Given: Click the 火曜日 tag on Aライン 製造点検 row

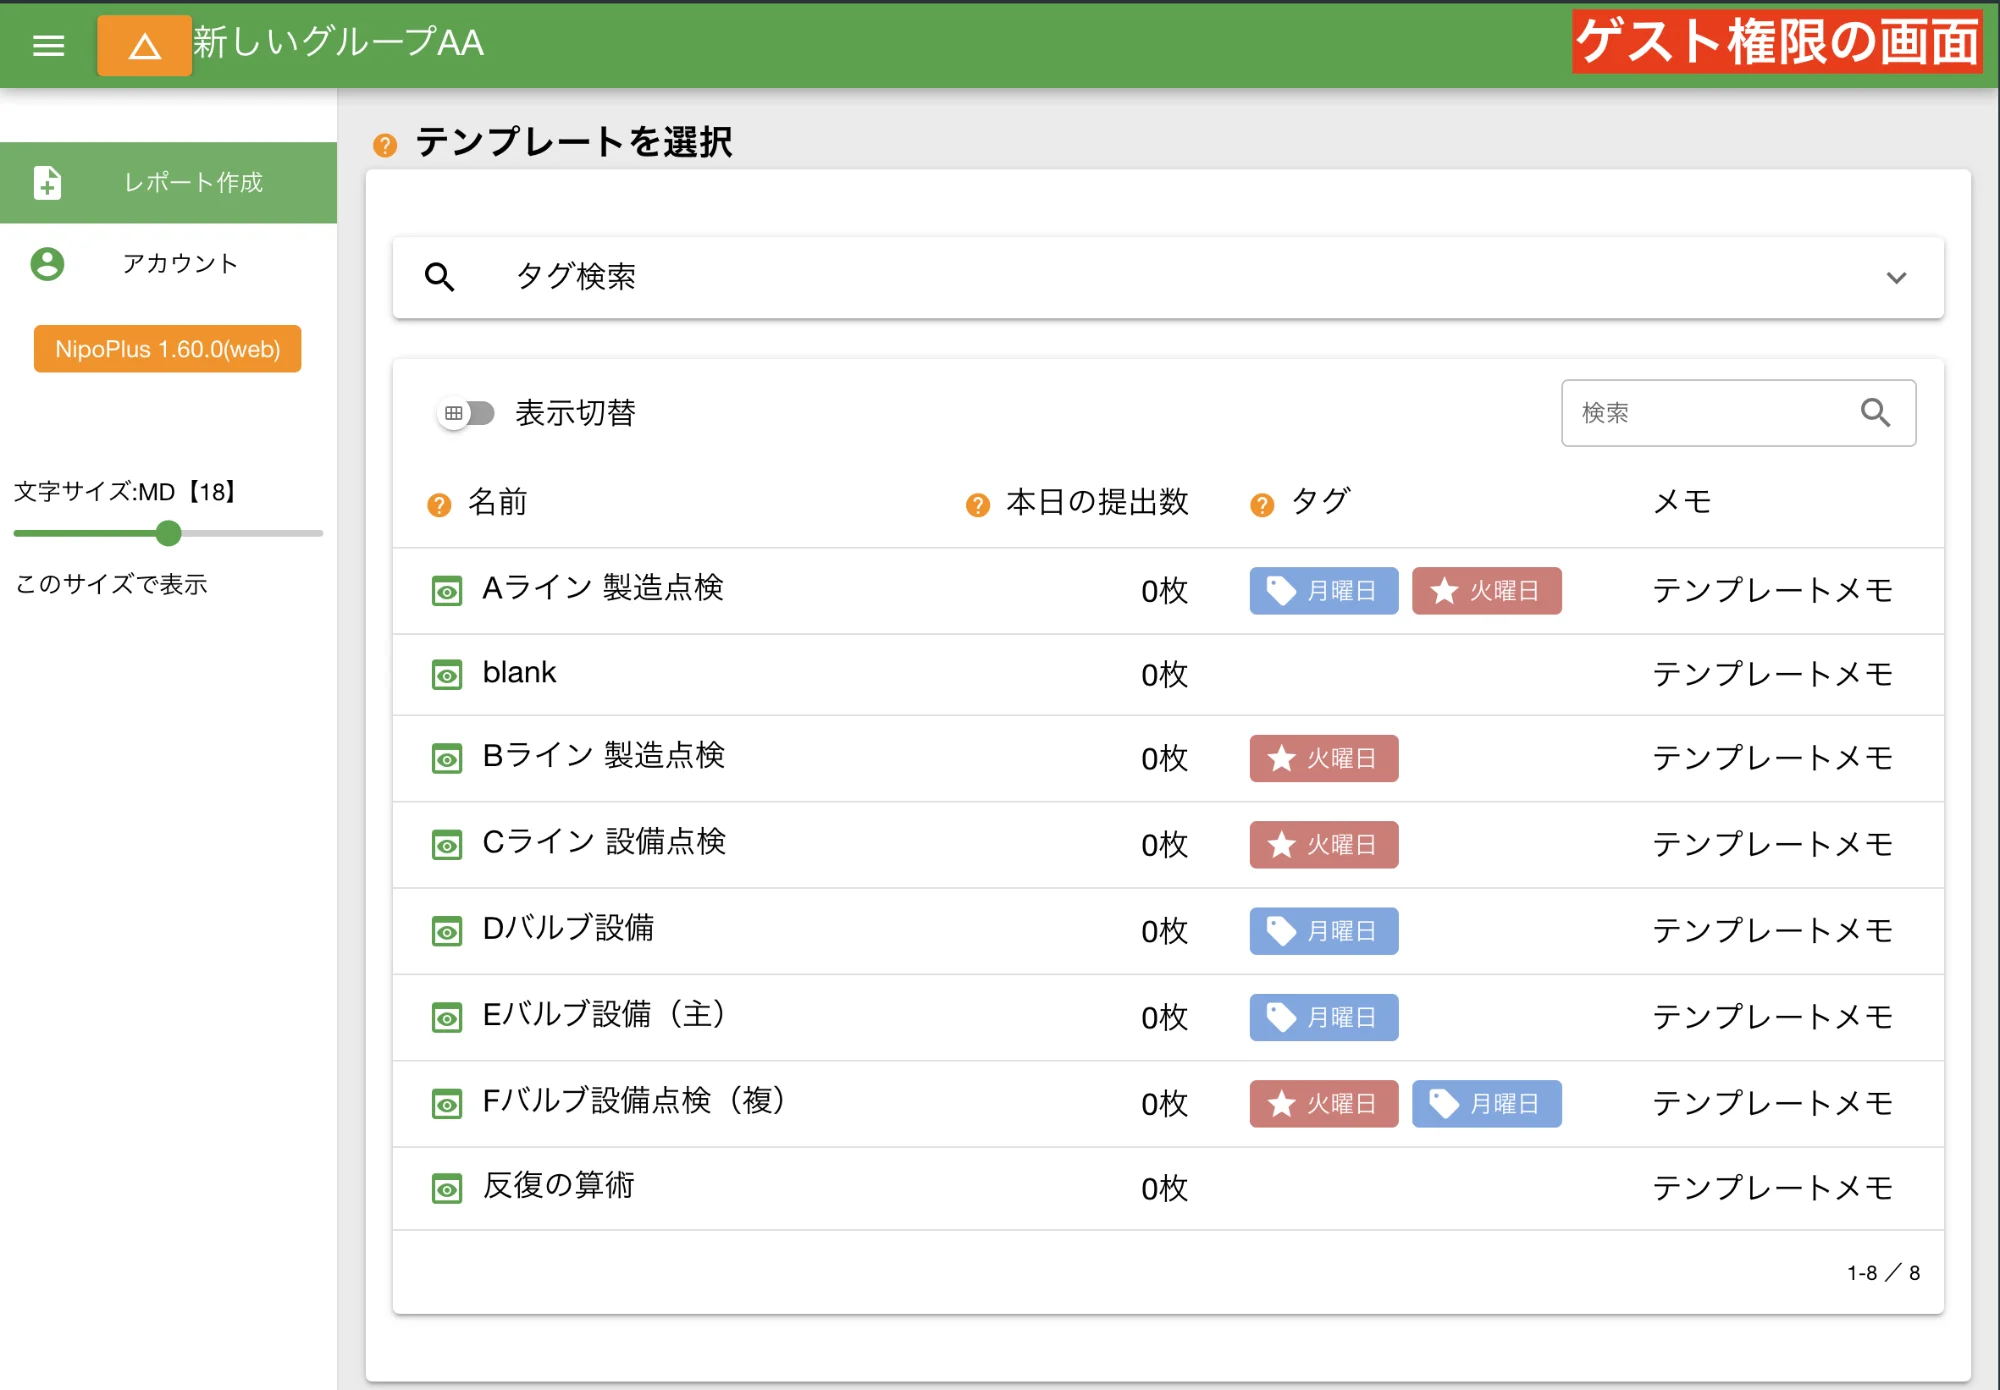Looking at the screenshot, I should [x=1486, y=591].
